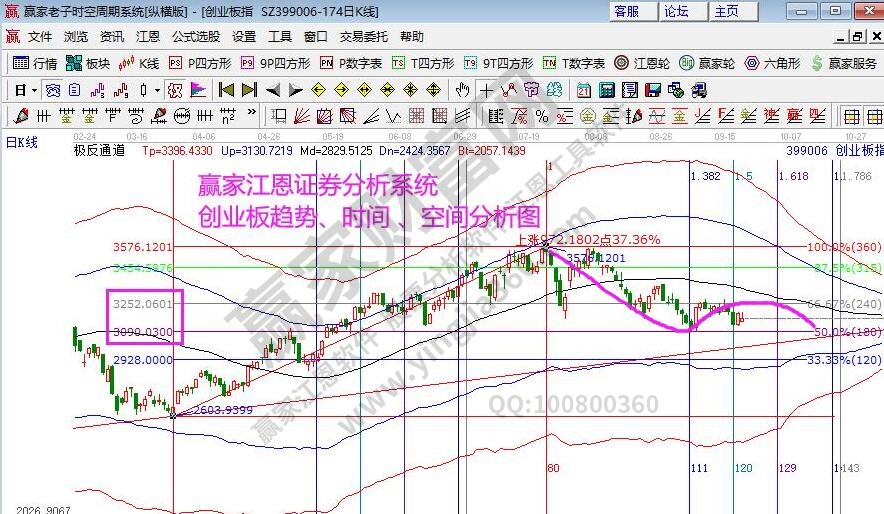This screenshot has height=514, width=884.
Task: Select the hand pan tool
Action: pos(462,90)
